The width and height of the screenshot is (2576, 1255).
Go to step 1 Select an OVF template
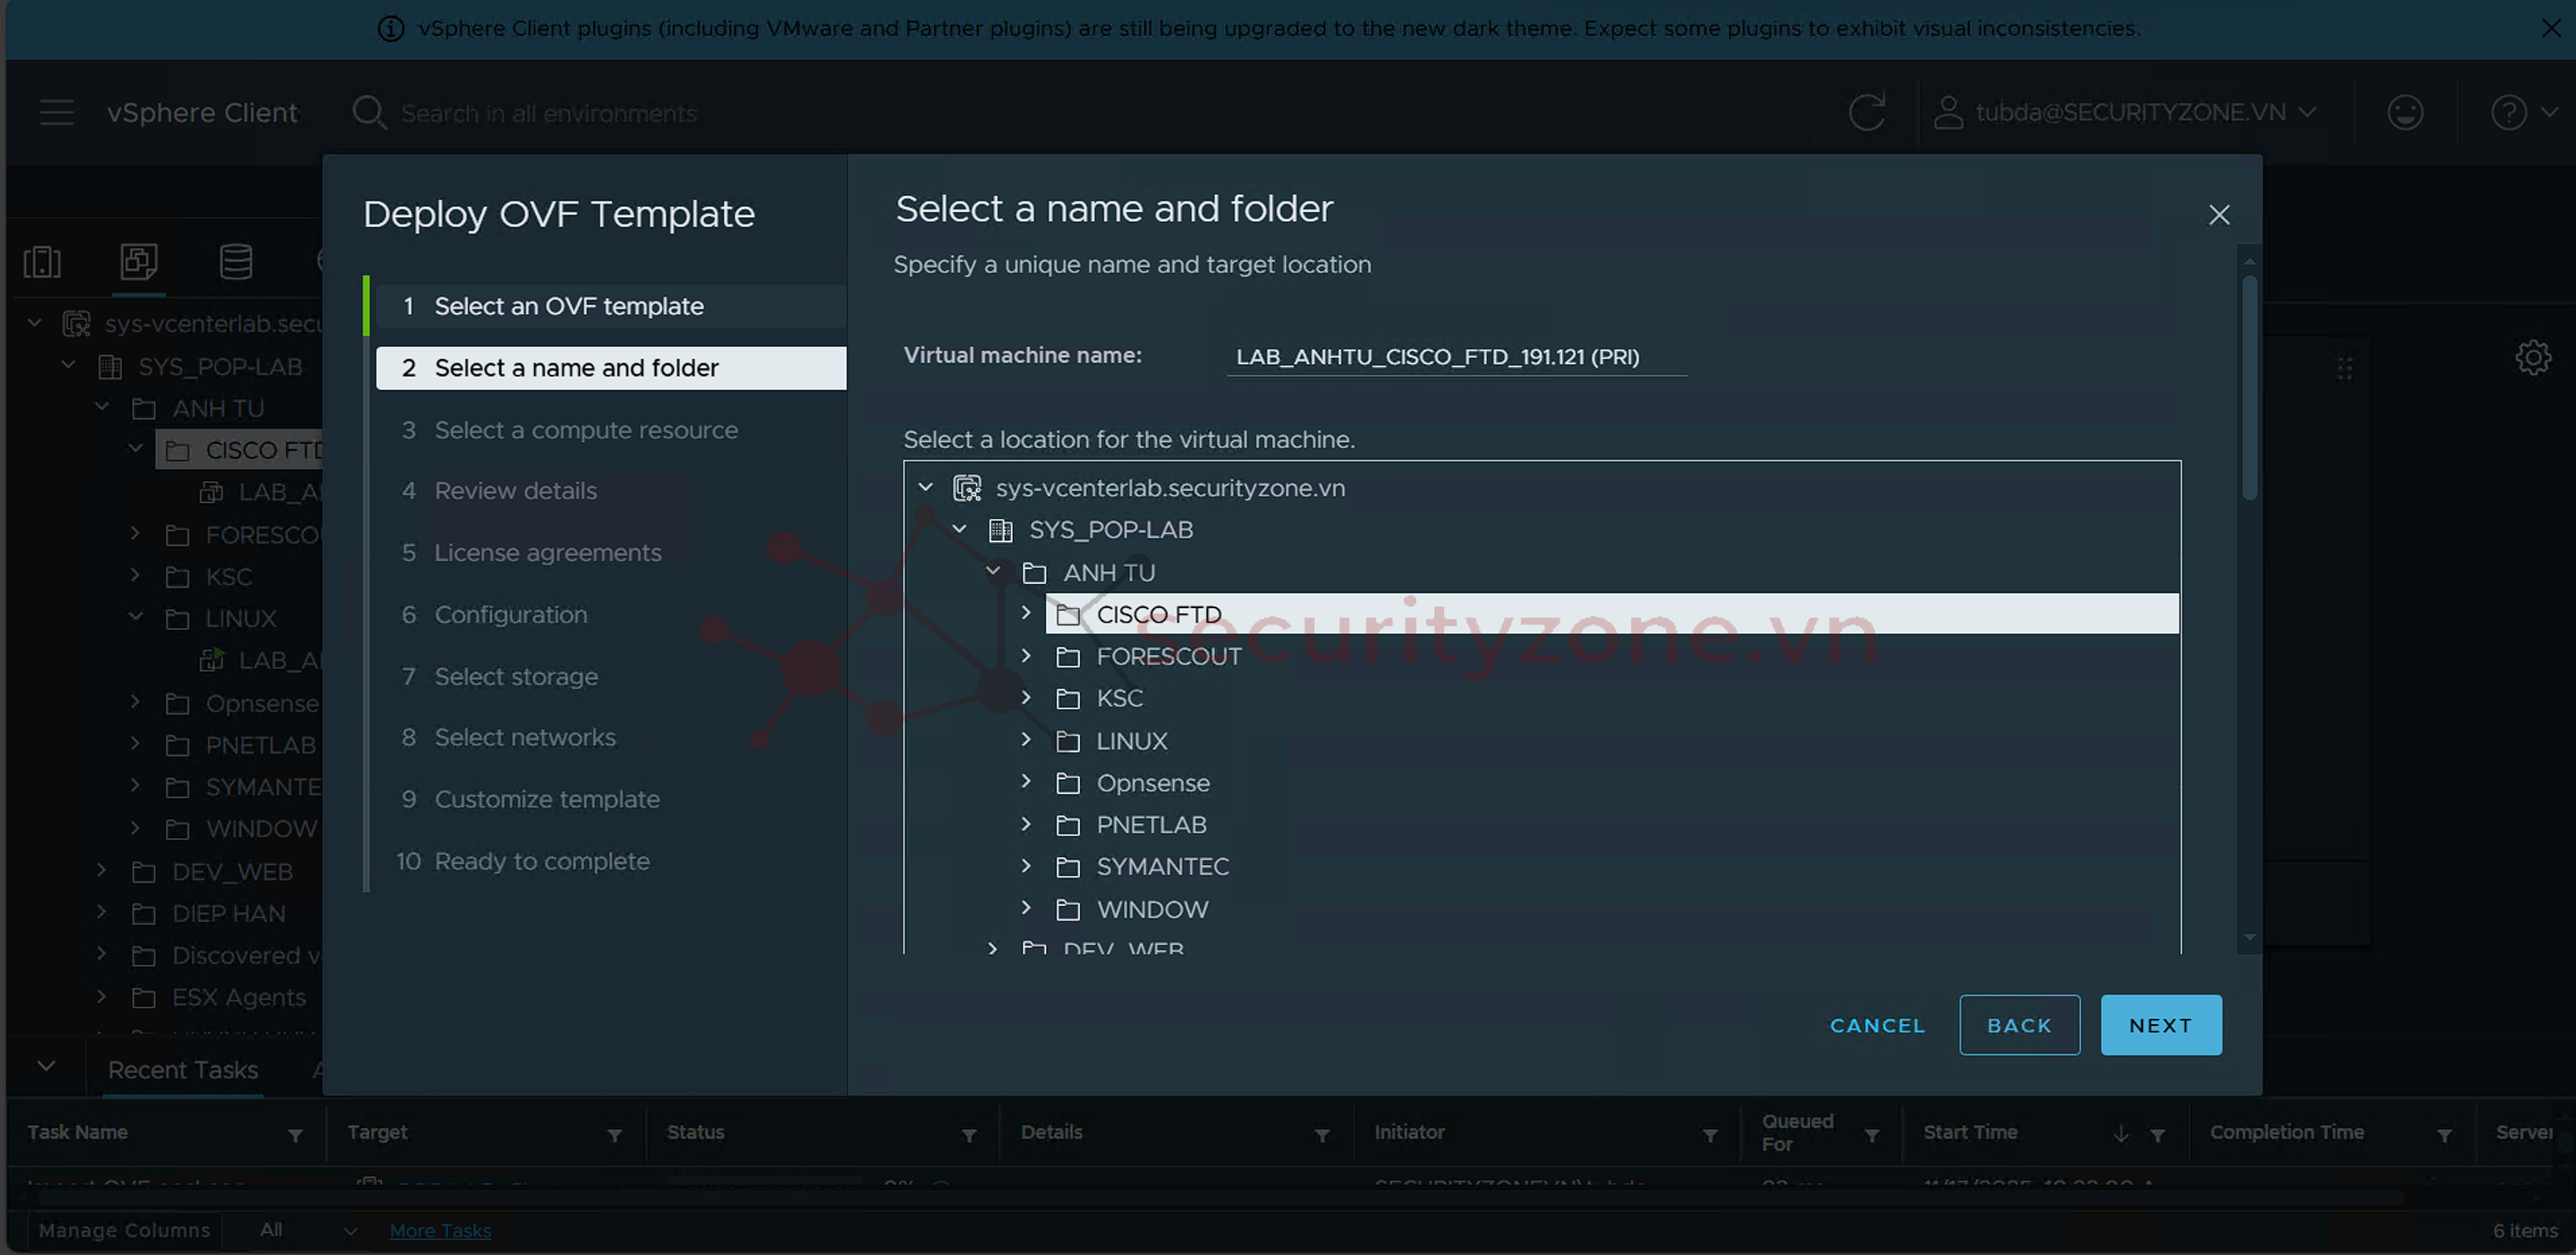point(568,306)
